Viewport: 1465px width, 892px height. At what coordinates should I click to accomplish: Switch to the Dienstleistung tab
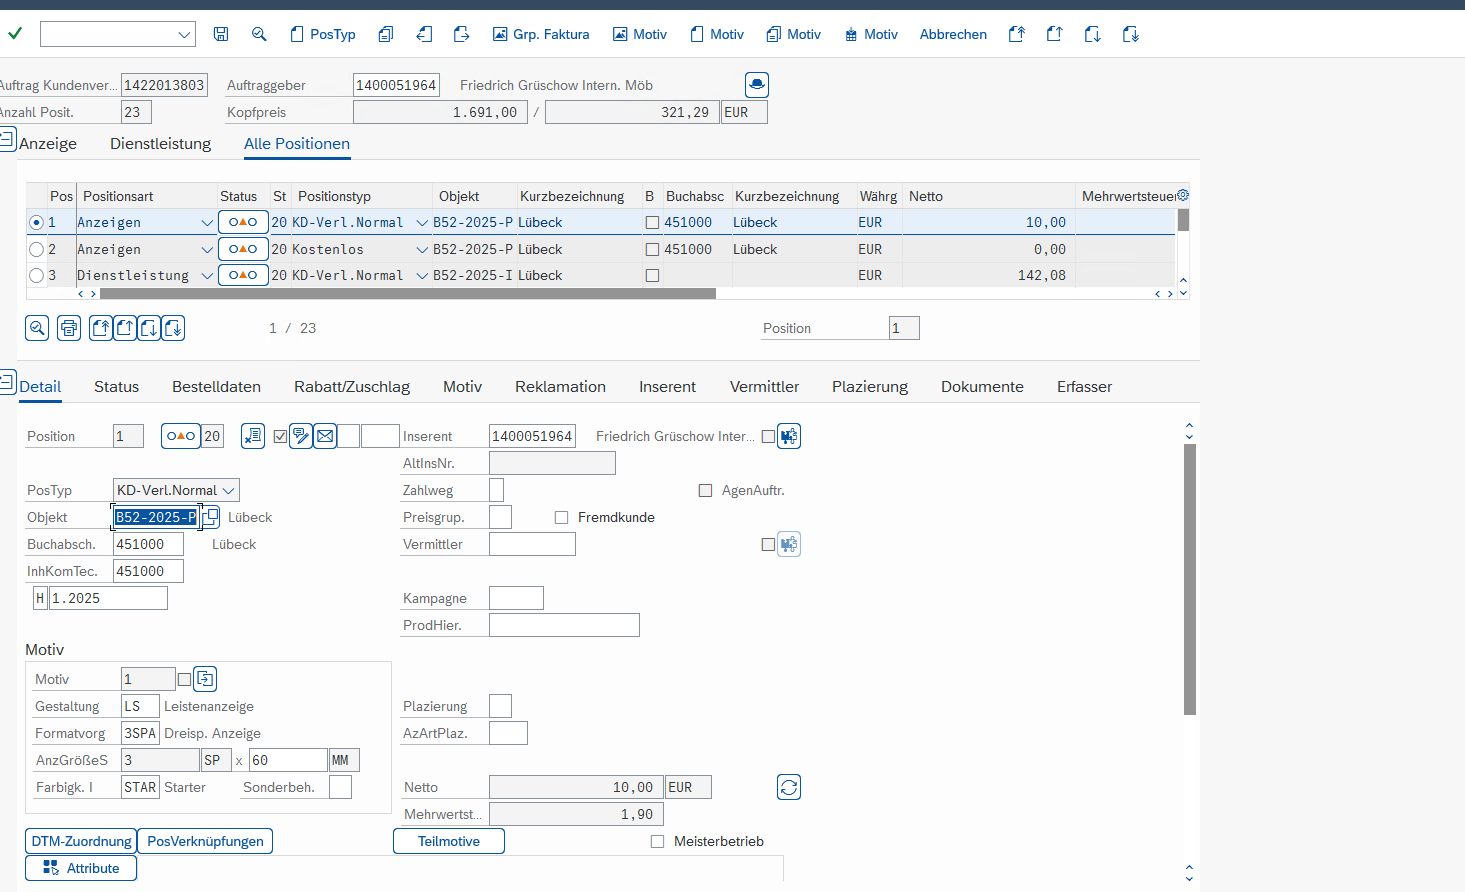160,143
